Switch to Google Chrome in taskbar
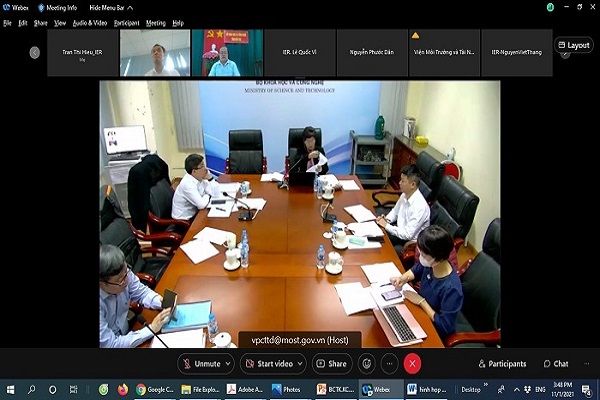 [155, 390]
